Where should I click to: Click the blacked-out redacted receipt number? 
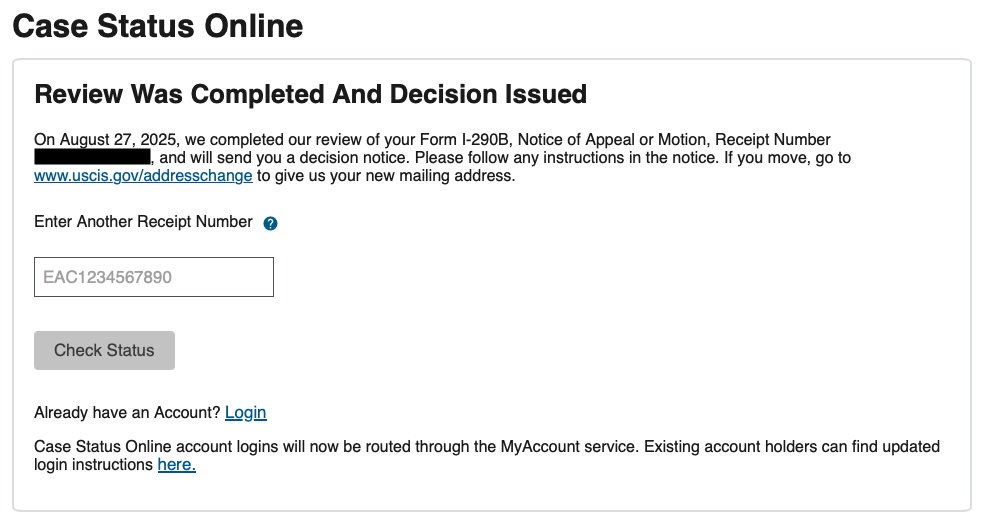pos(92,158)
